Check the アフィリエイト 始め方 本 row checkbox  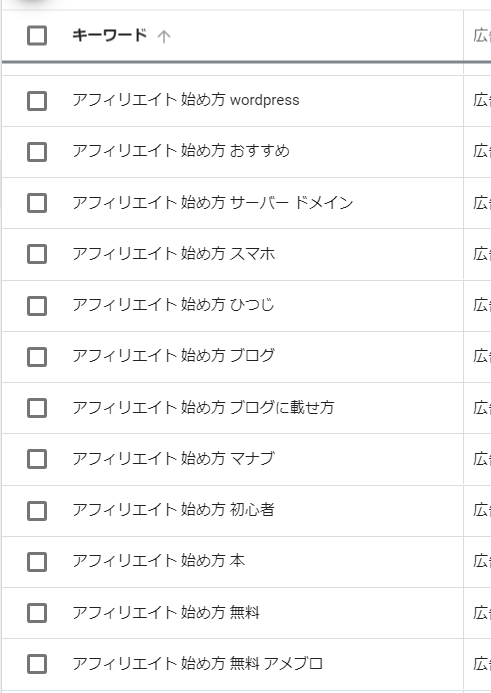pos(37,562)
